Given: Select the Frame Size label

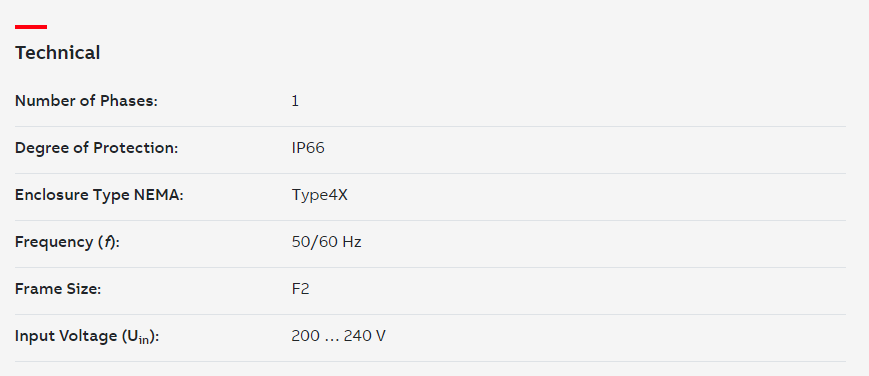Looking at the screenshot, I should click(x=58, y=289).
